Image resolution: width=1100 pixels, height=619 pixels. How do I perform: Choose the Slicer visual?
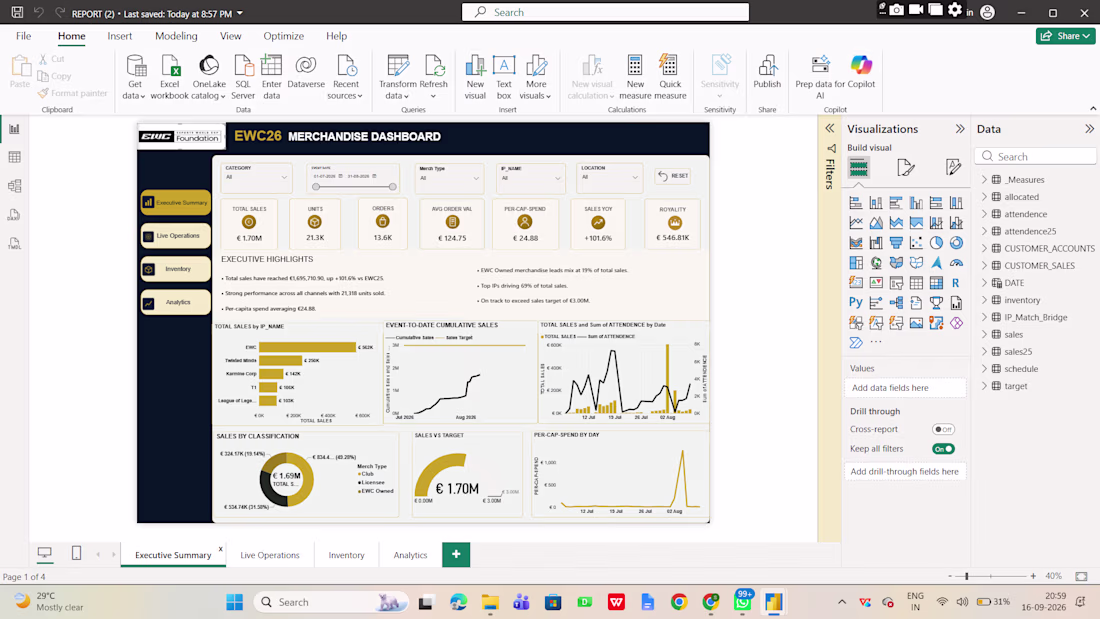(x=896, y=283)
